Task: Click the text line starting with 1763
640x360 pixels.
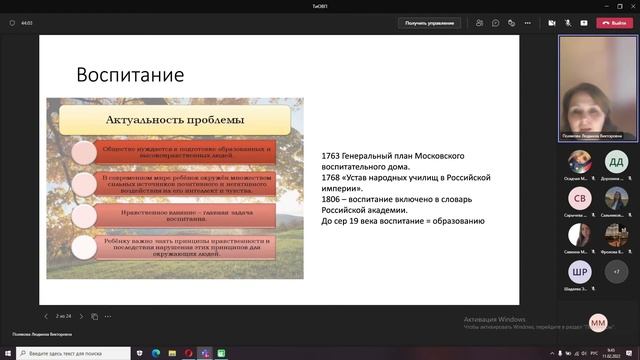Action: point(393,156)
